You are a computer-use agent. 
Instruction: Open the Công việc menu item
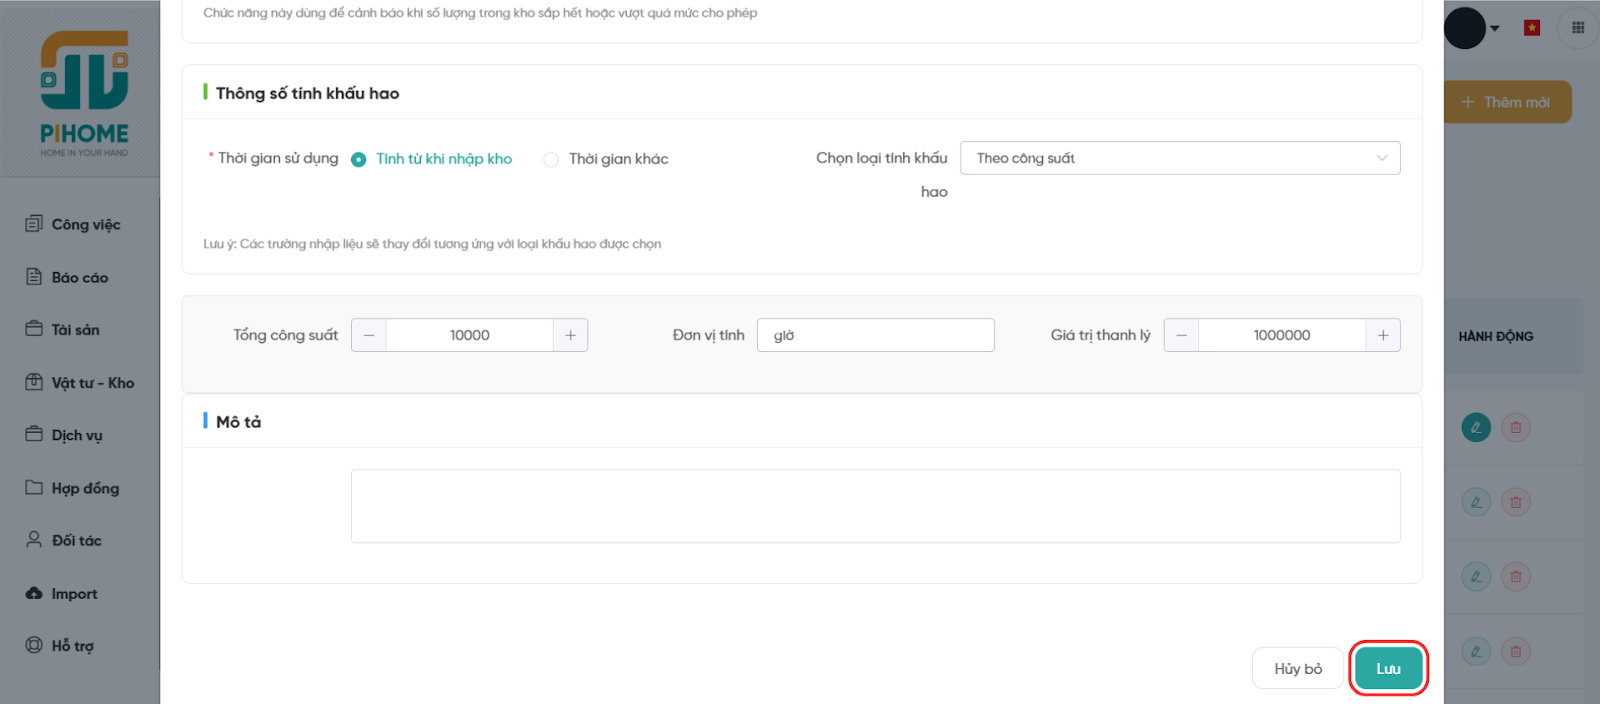(x=85, y=224)
